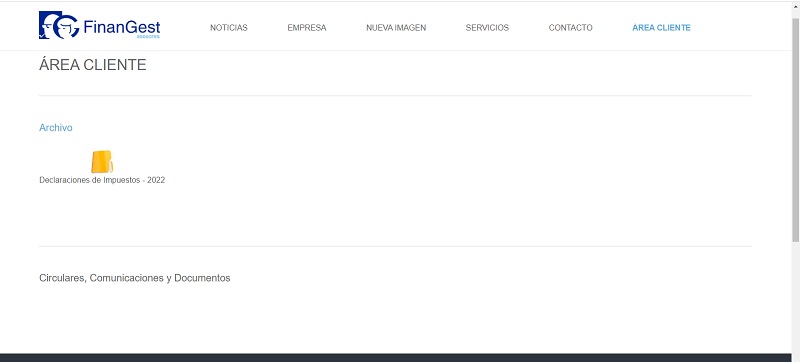The image size is (800, 362).
Task: Select the highlighted AREA CLIENTE nav item
Action: coord(661,28)
